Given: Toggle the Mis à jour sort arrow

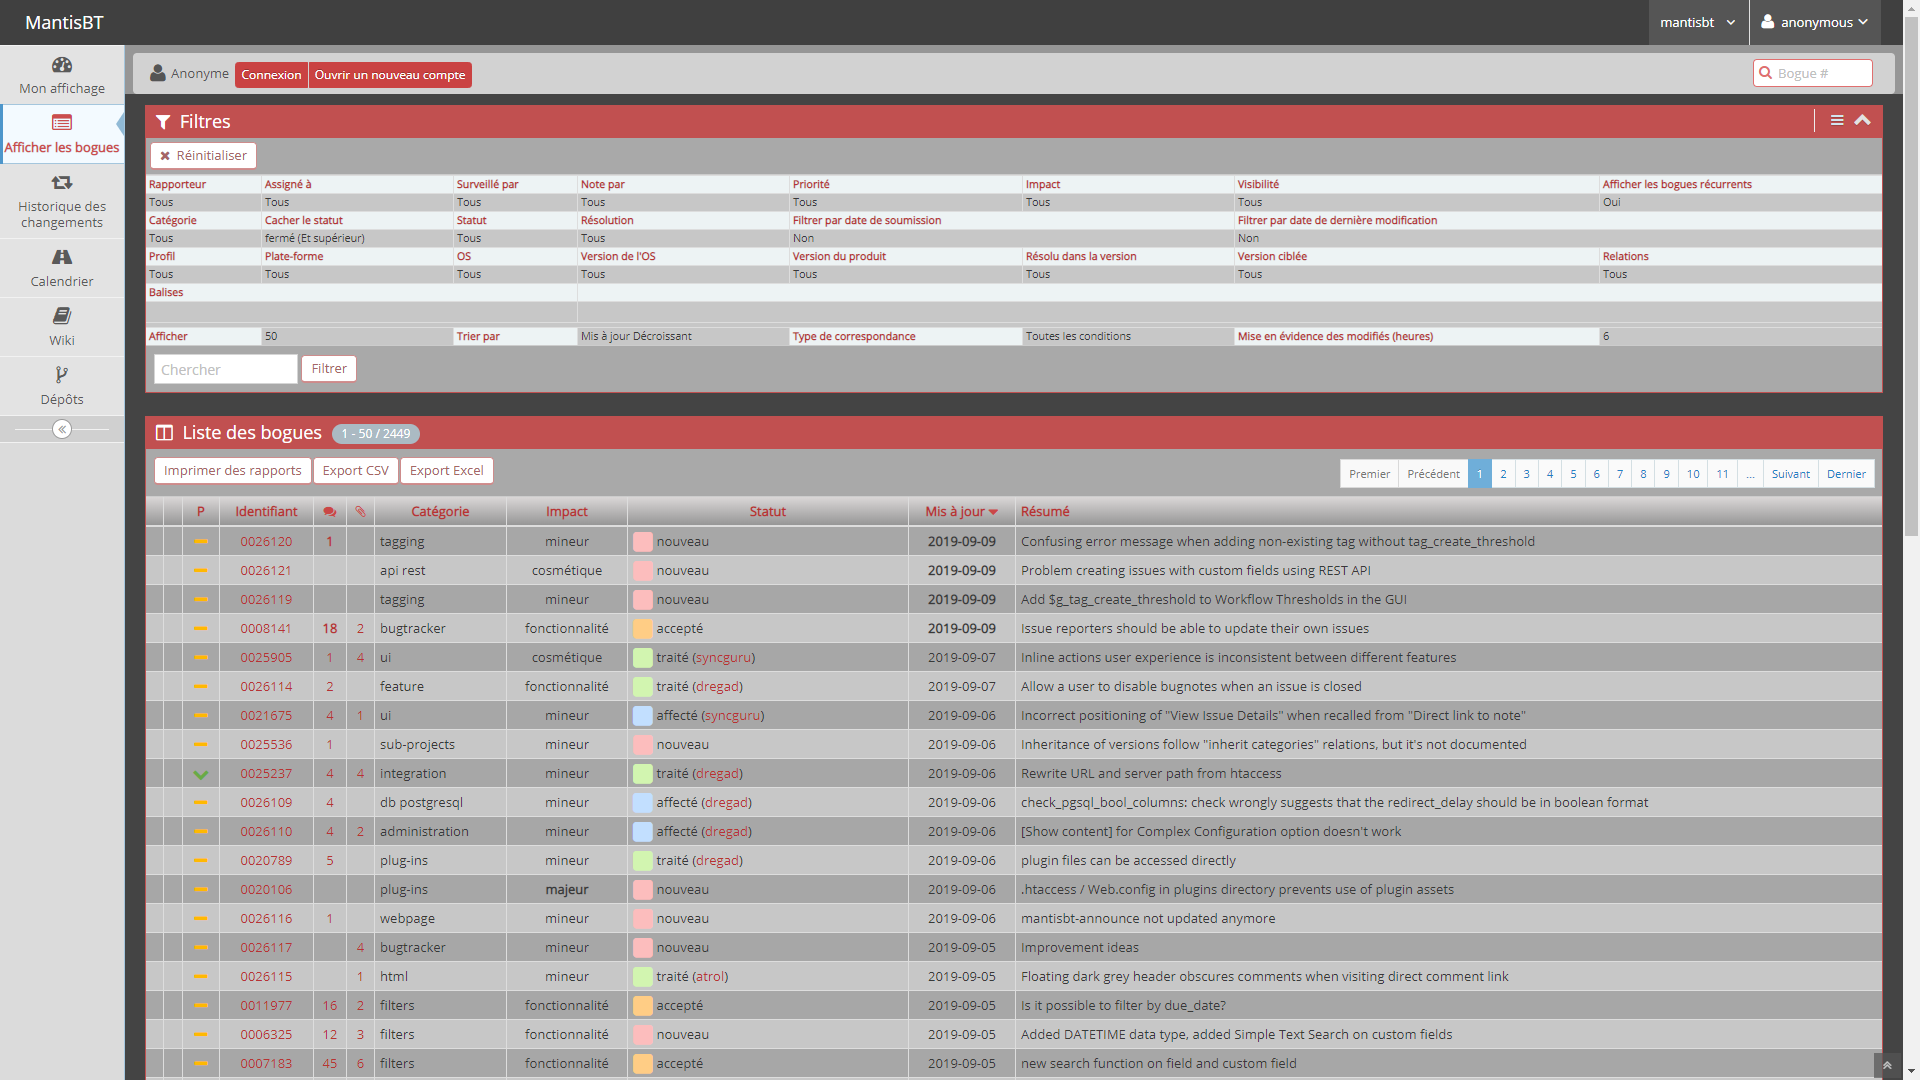Looking at the screenshot, I should 993,512.
